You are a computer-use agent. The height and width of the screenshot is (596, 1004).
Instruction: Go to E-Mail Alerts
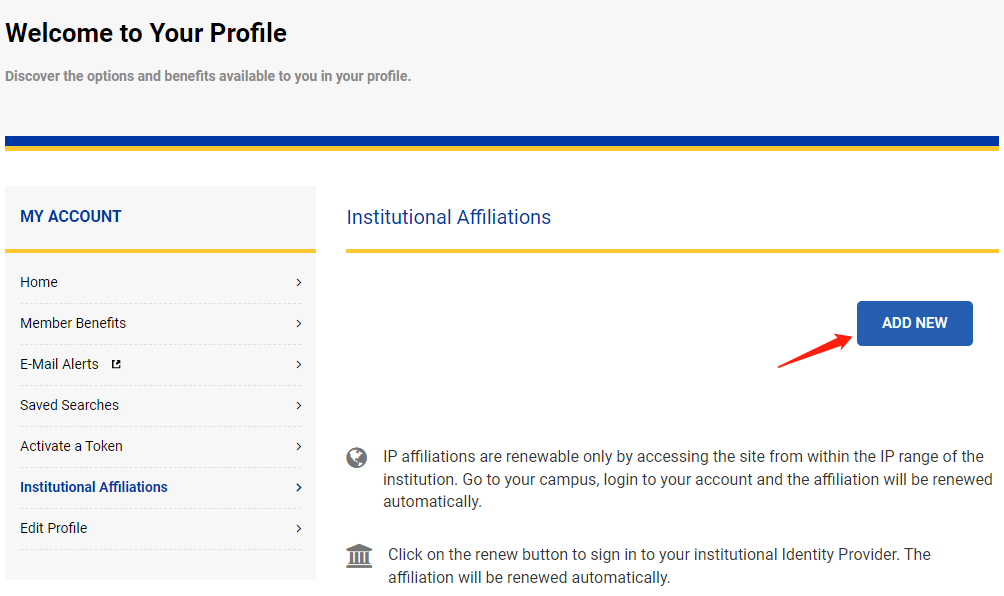pyautogui.click(x=59, y=364)
